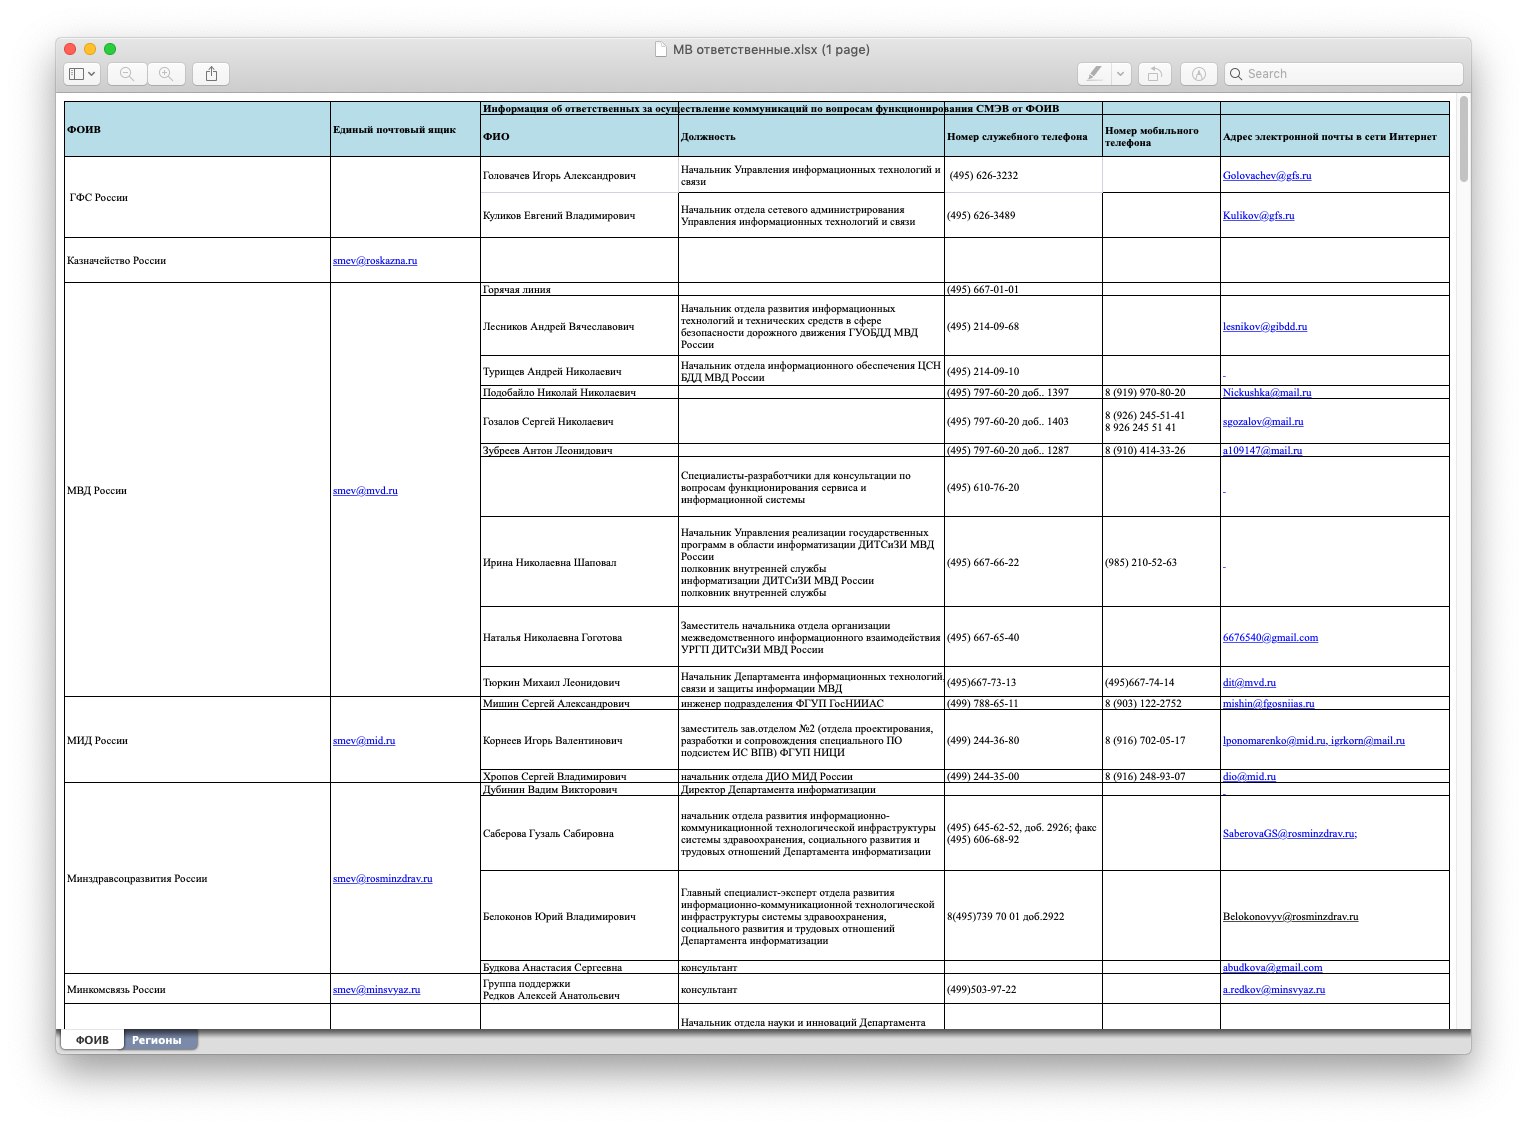Viewport: 1527px width, 1128px height.
Task: Select cell Минкомсвязь России
Action: click(198, 989)
